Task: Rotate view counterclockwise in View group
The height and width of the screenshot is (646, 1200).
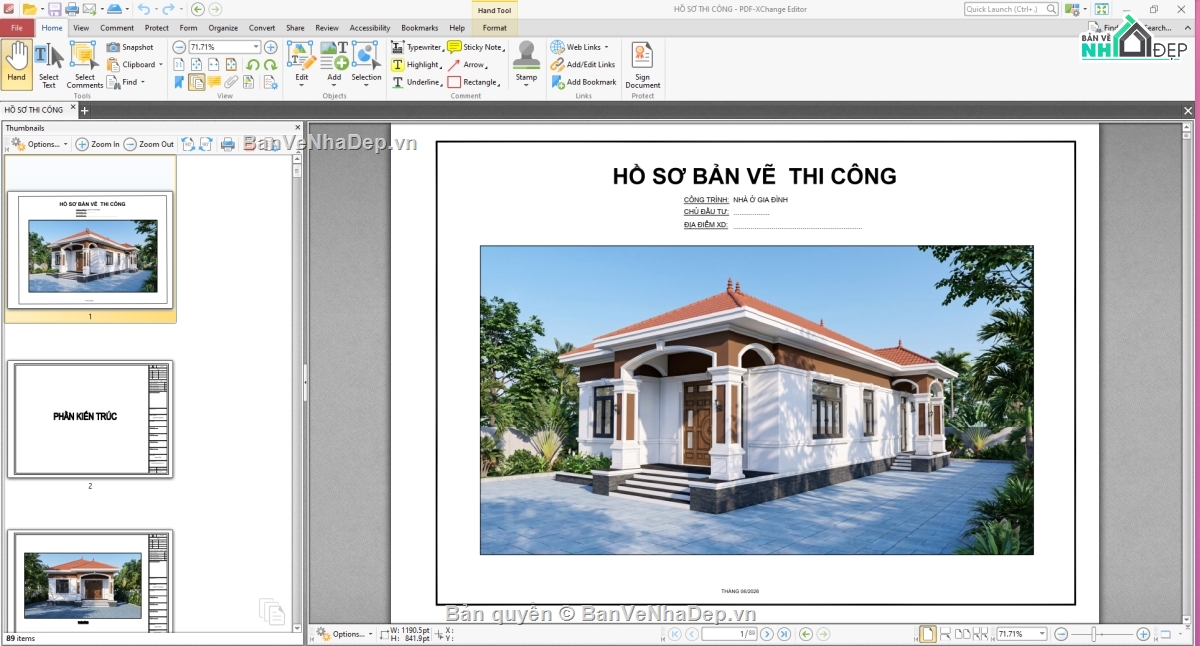Action: click(x=252, y=65)
